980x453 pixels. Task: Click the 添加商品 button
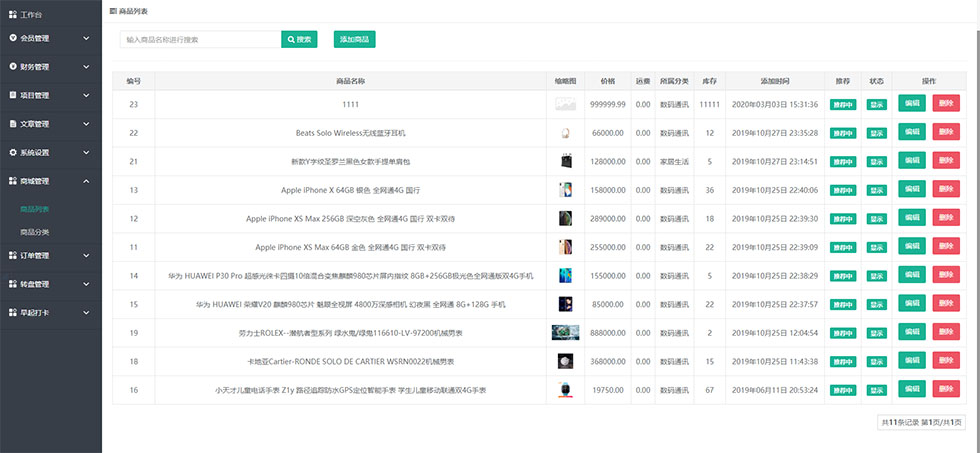(x=354, y=39)
